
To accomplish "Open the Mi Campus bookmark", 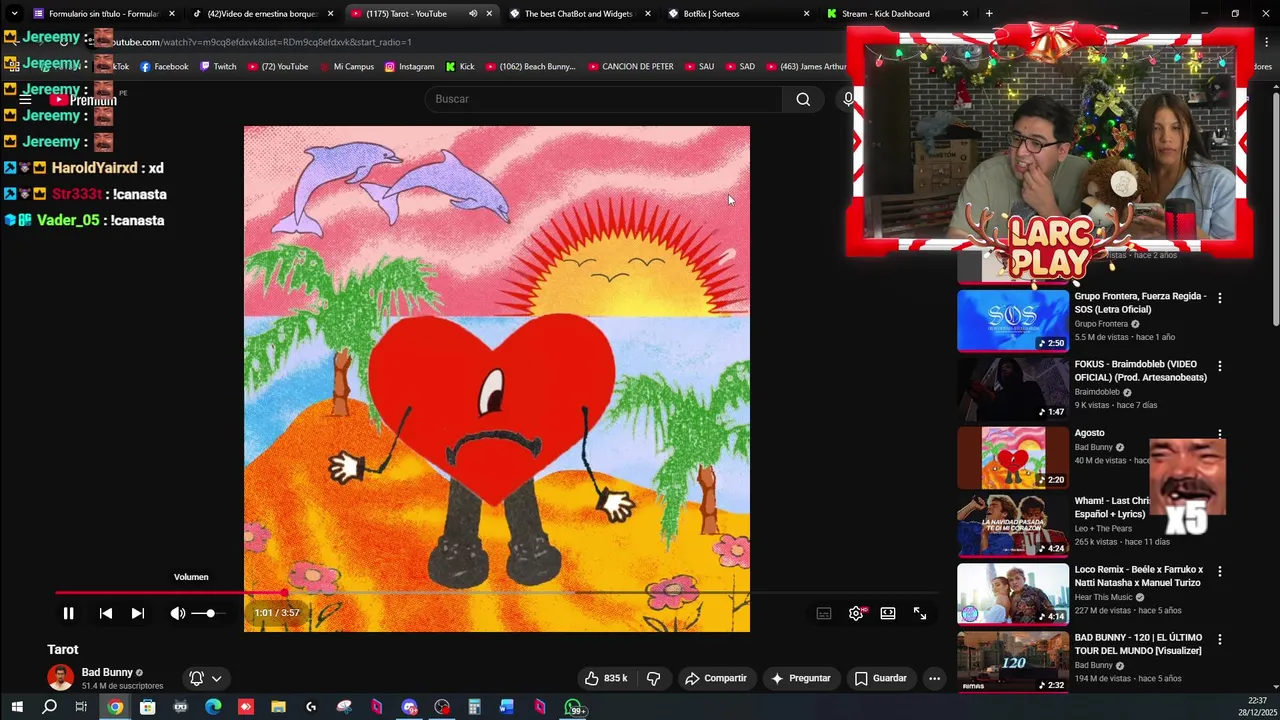I will pos(346,67).
